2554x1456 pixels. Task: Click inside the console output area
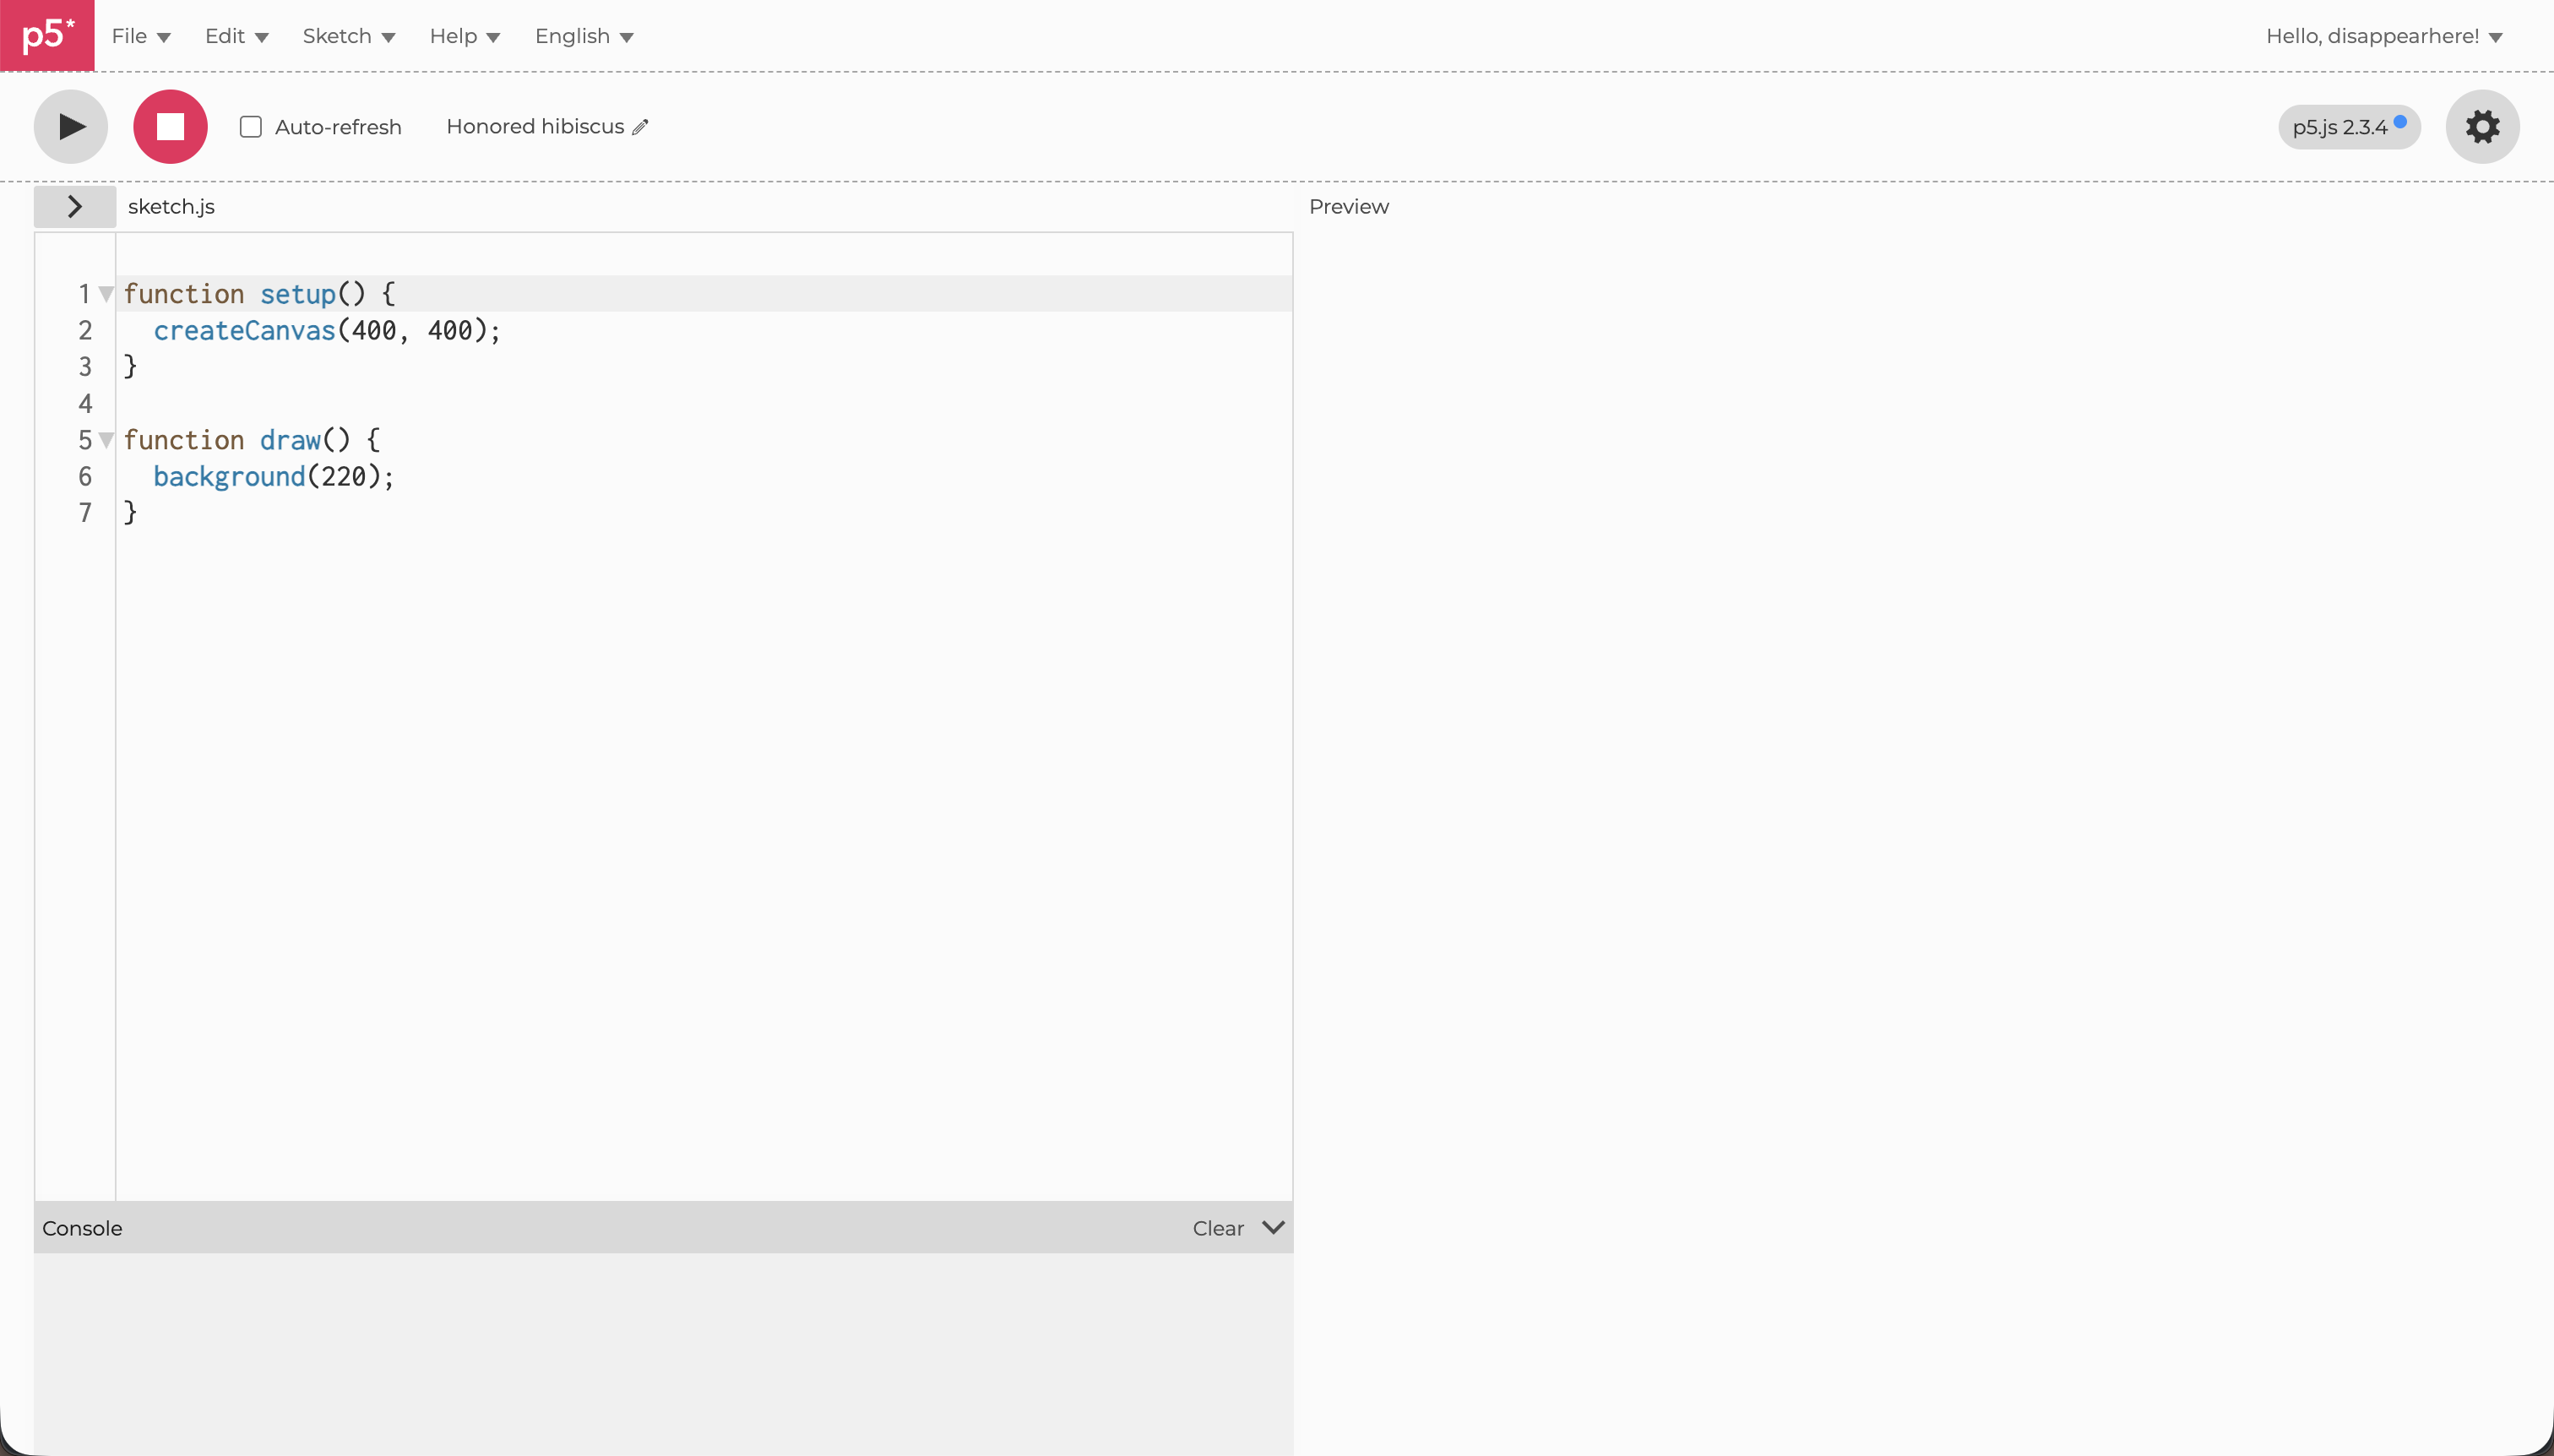tap(663, 1354)
